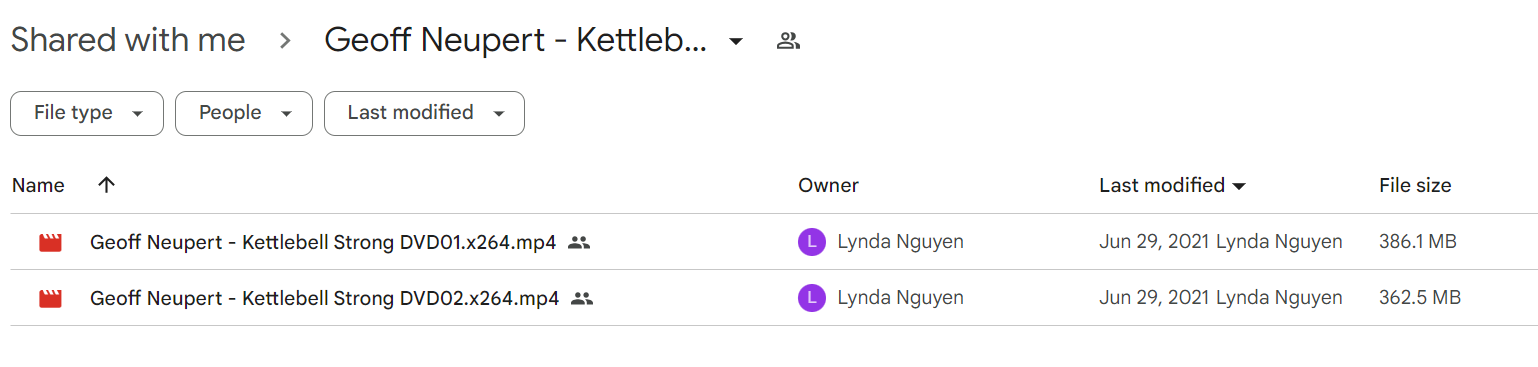Open Geoff Neupert - Kettlebell Strong DVD02.x264.mp4

click(324, 298)
